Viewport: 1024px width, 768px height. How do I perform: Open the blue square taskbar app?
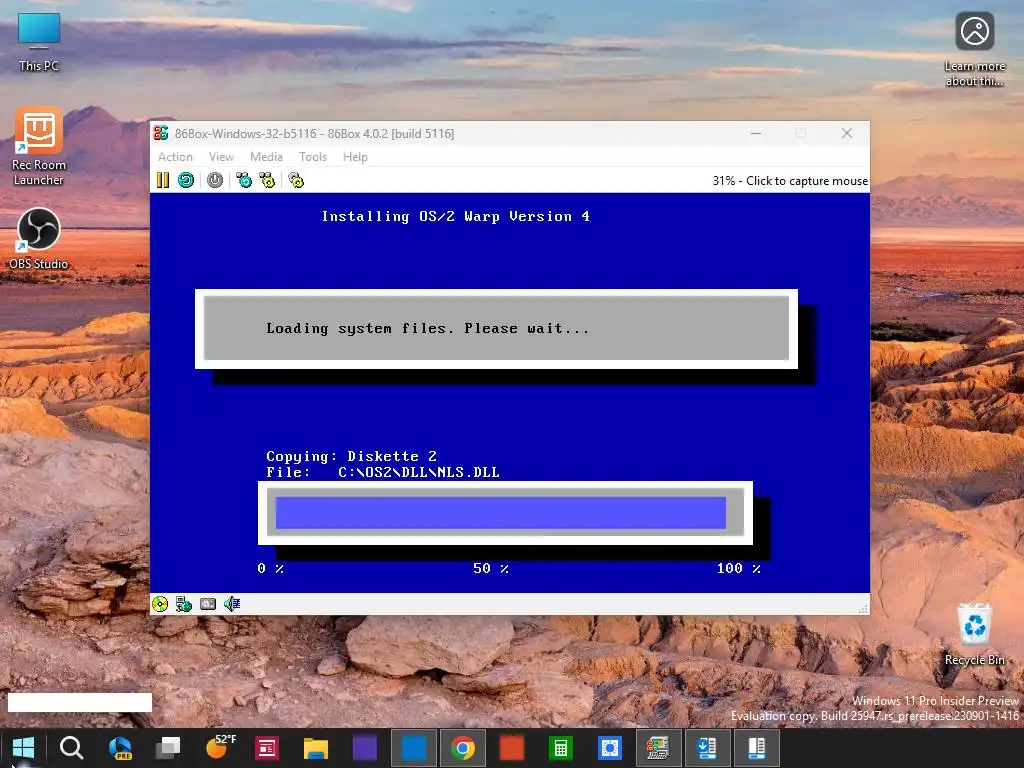pos(413,748)
